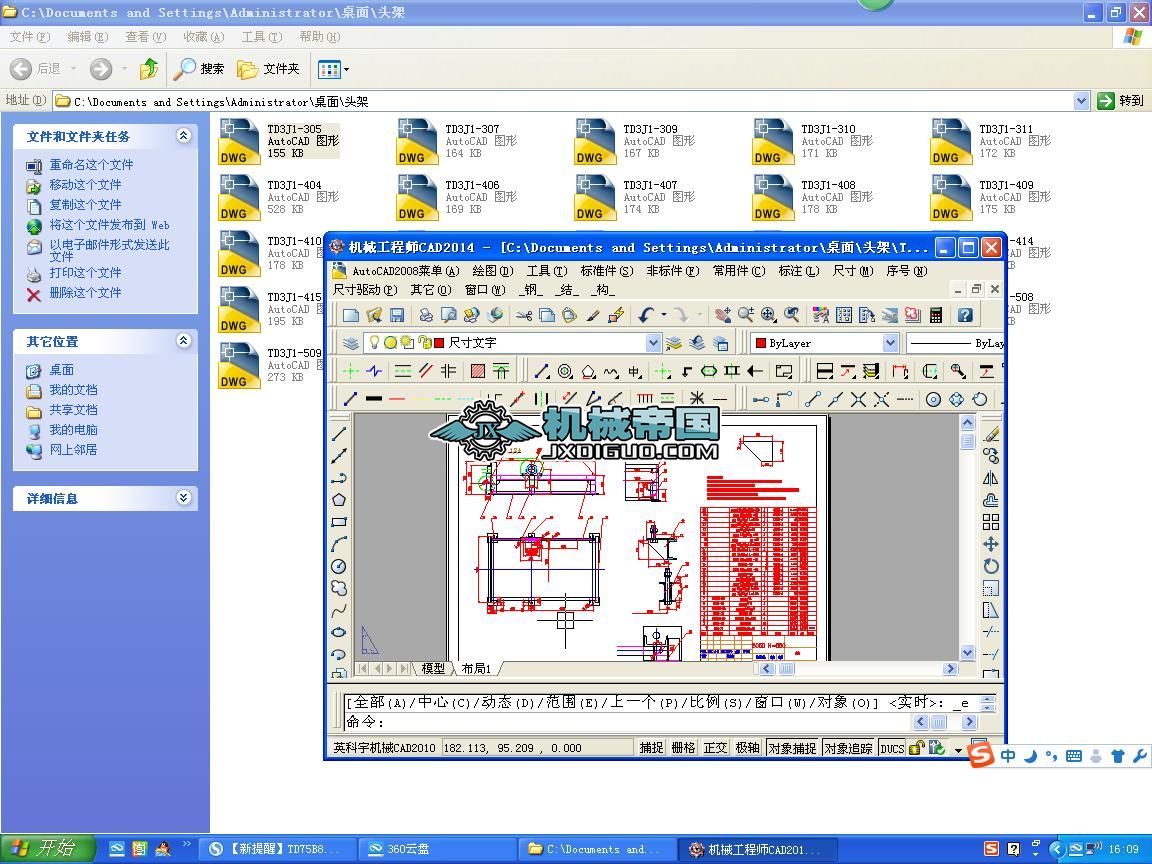
Task: Click 重命名这个文件 task link
Action: coord(91,165)
